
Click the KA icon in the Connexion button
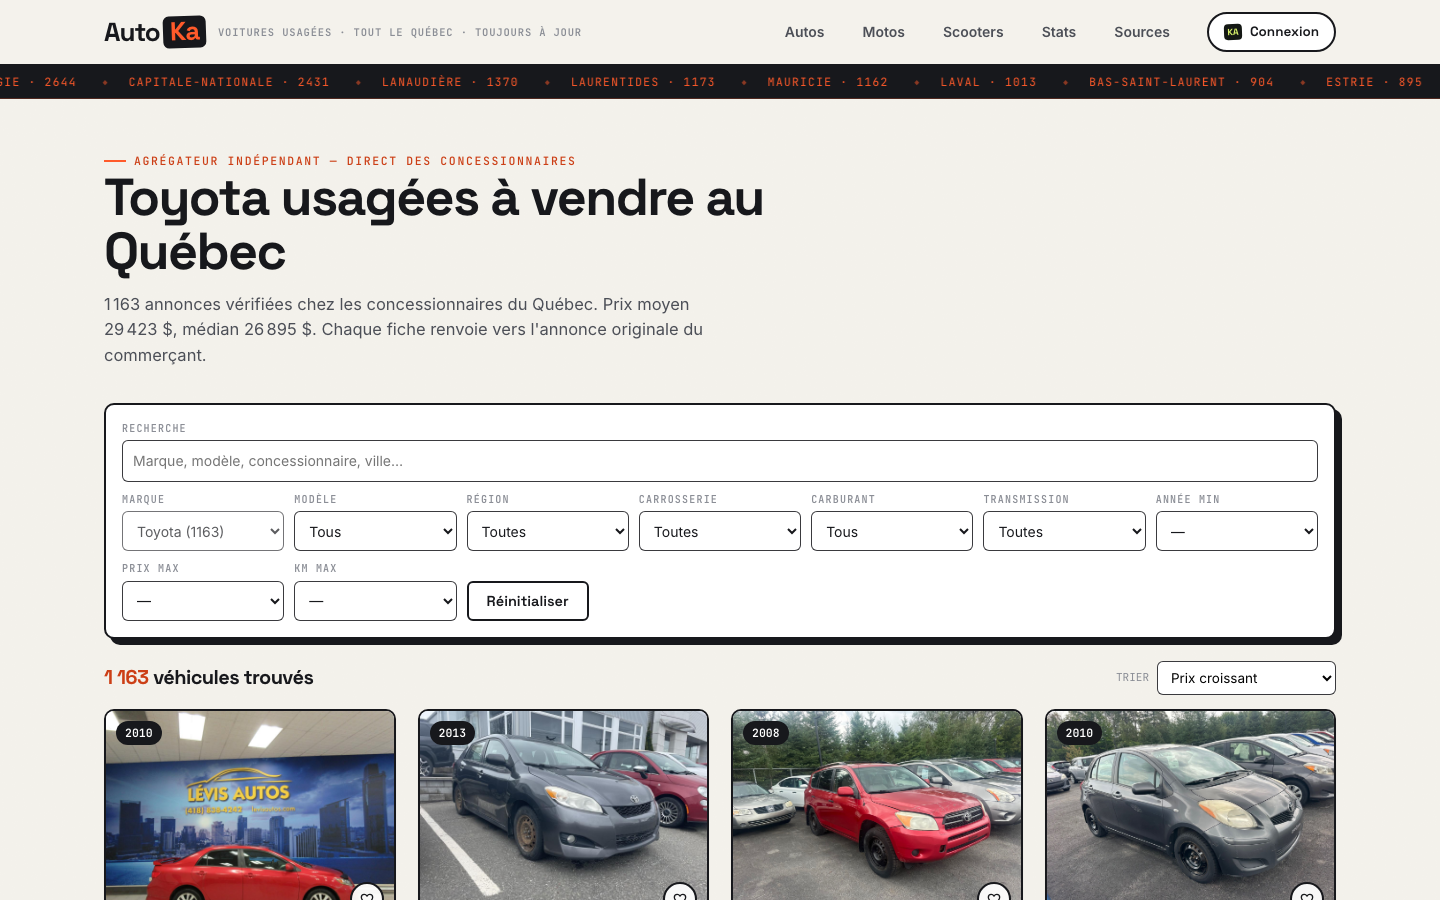1233,32
